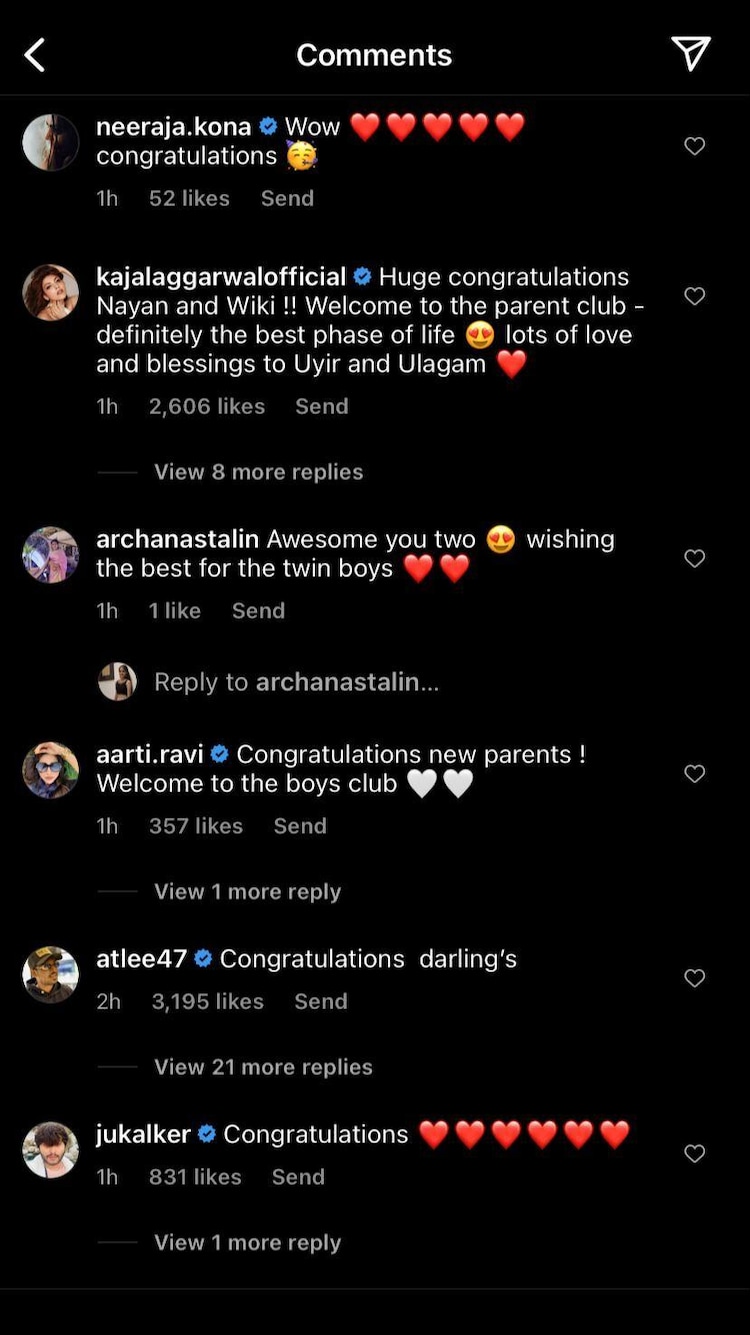The width and height of the screenshot is (750, 1335).
Task: Tap the Reply to archanastalin input field
Action: (295, 681)
